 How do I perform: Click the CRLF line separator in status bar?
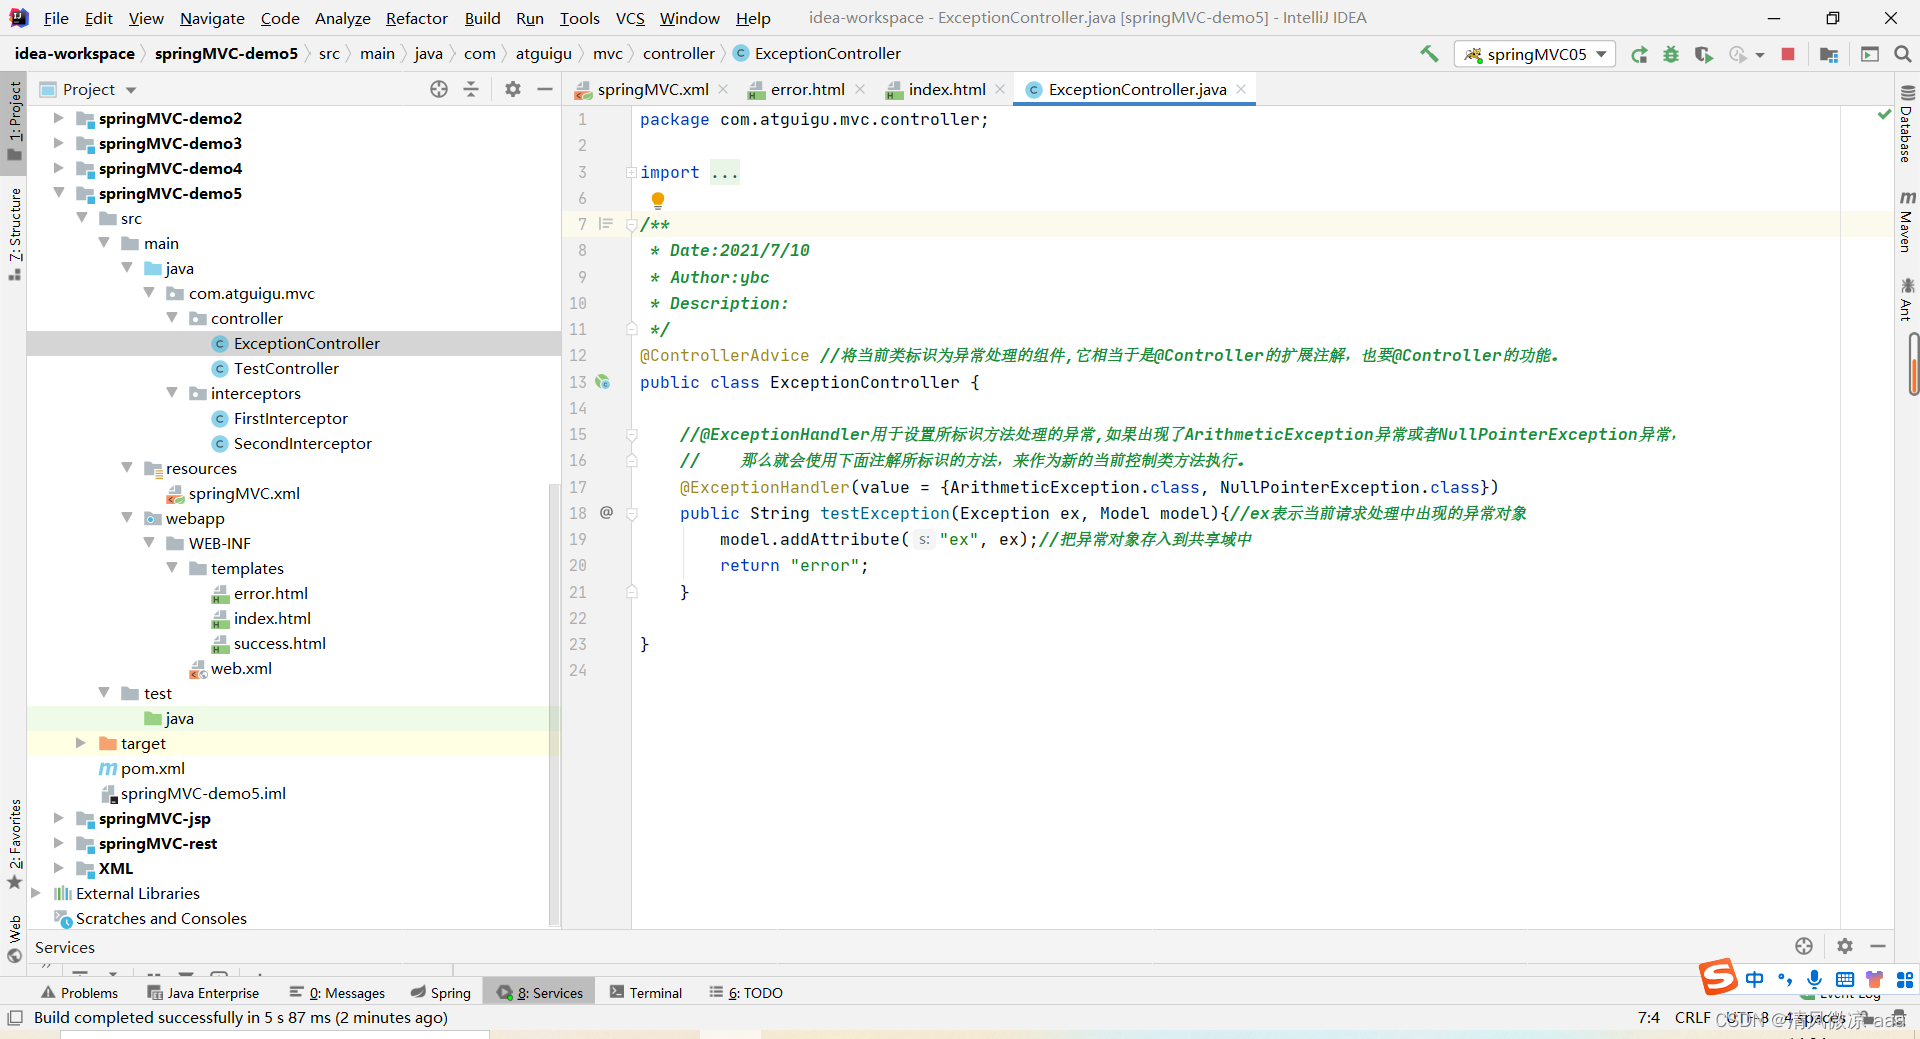coord(1692,1018)
